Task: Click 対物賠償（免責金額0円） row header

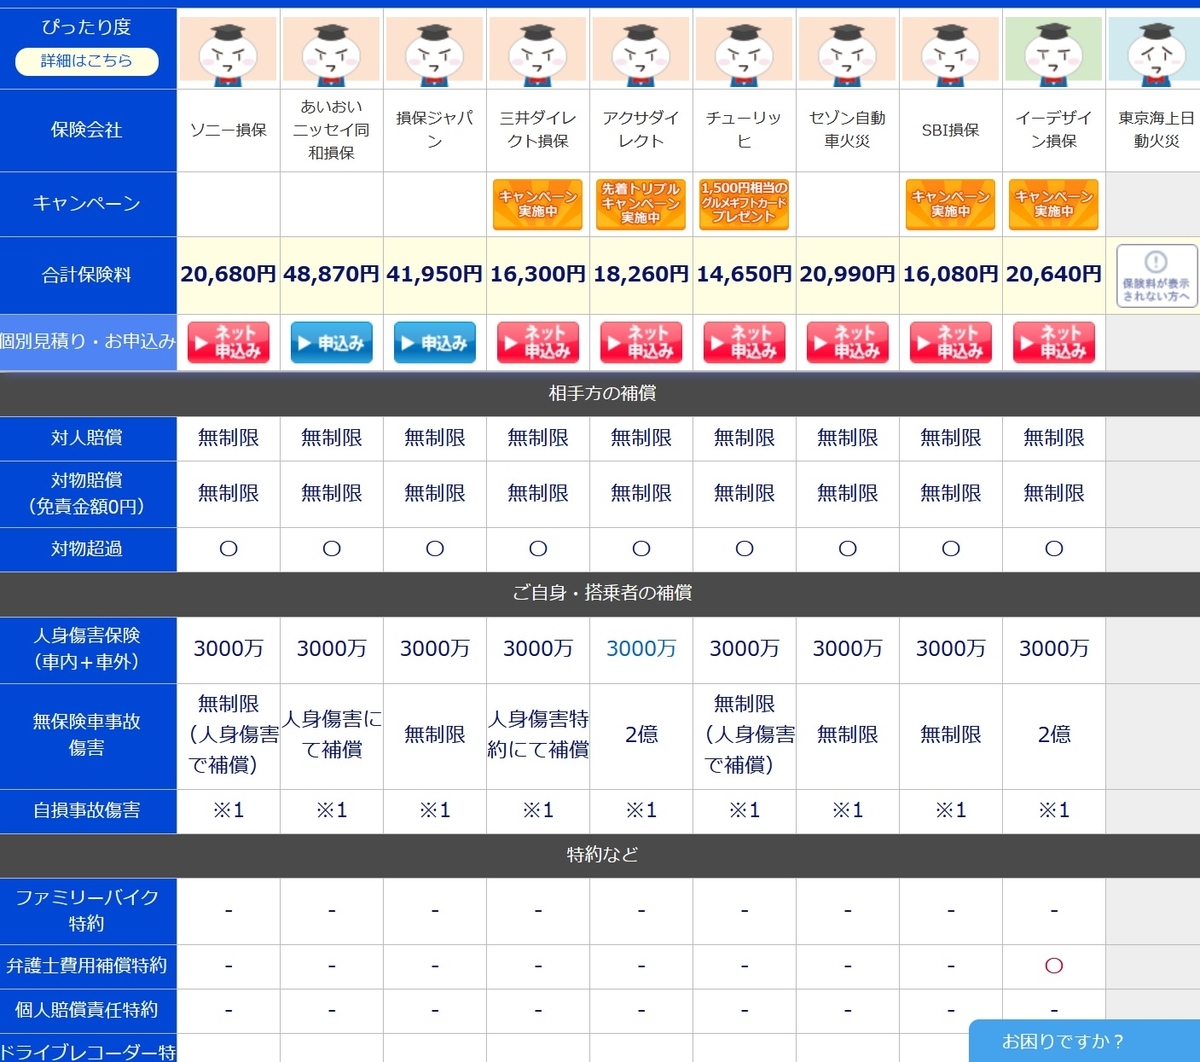Action: [88, 494]
